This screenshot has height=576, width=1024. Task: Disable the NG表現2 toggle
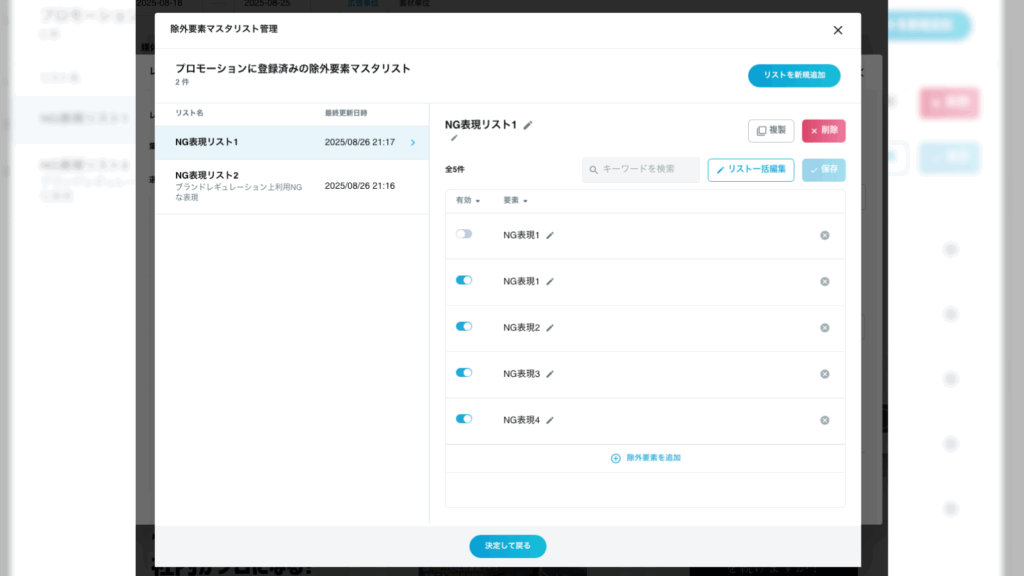[x=464, y=326]
